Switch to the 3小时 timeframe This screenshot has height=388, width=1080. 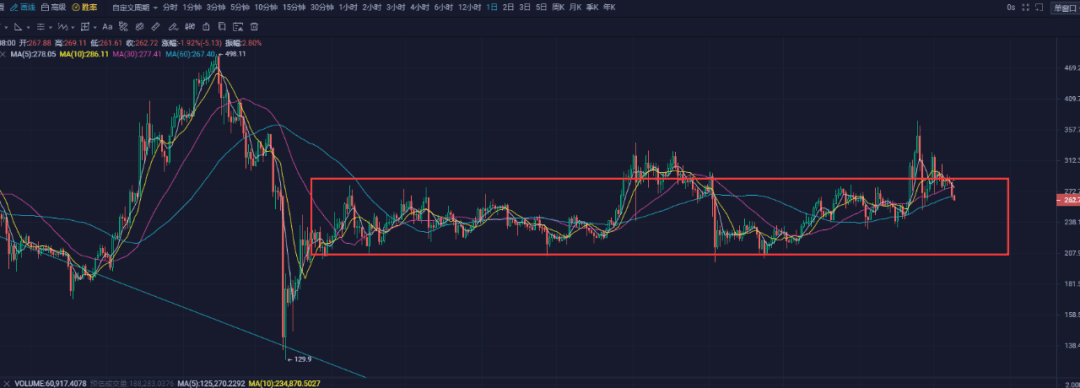tap(395, 7)
